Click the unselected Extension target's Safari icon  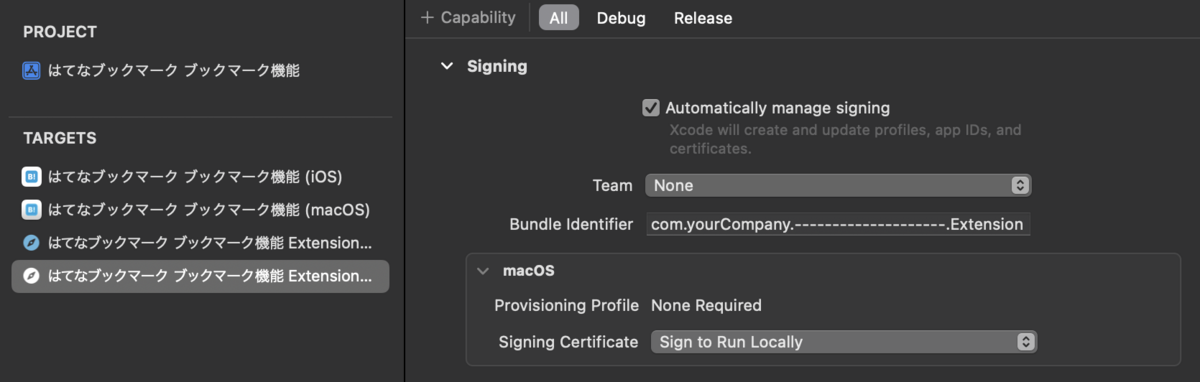pos(31,243)
